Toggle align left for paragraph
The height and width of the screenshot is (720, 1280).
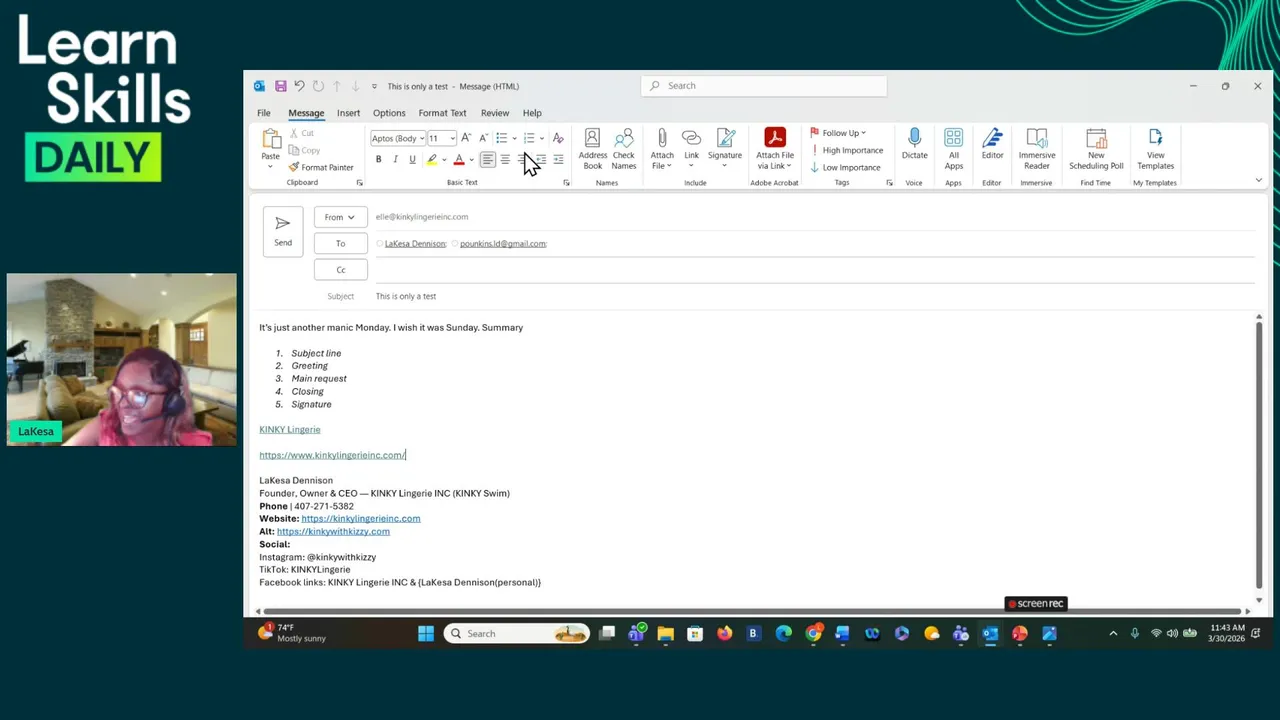[487, 160]
